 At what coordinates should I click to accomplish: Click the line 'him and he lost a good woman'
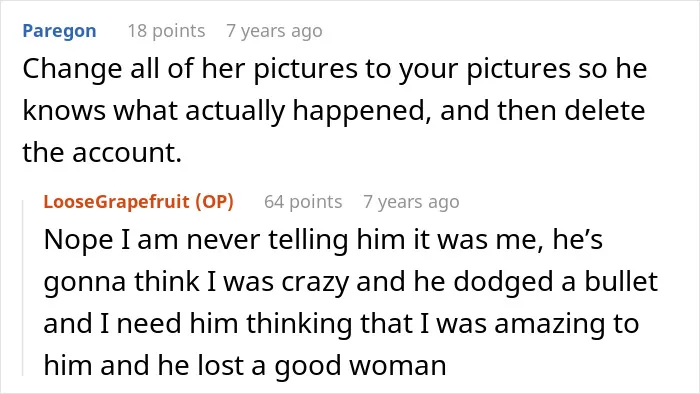click(x=245, y=365)
